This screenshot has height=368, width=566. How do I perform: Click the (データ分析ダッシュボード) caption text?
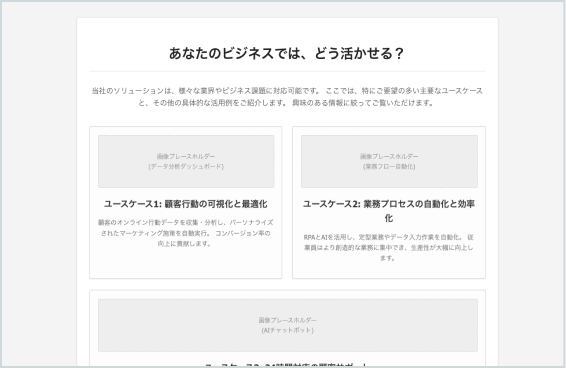(186, 166)
